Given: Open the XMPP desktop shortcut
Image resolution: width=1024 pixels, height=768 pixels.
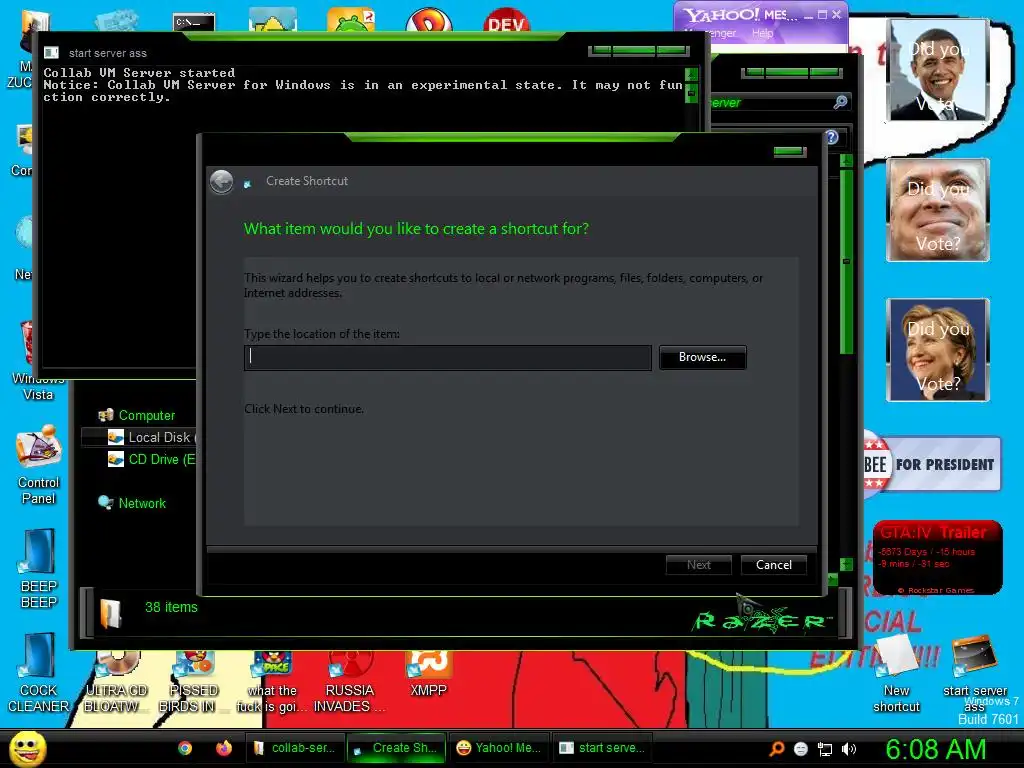Looking at the screenshot, I should (x=428, y=675).
